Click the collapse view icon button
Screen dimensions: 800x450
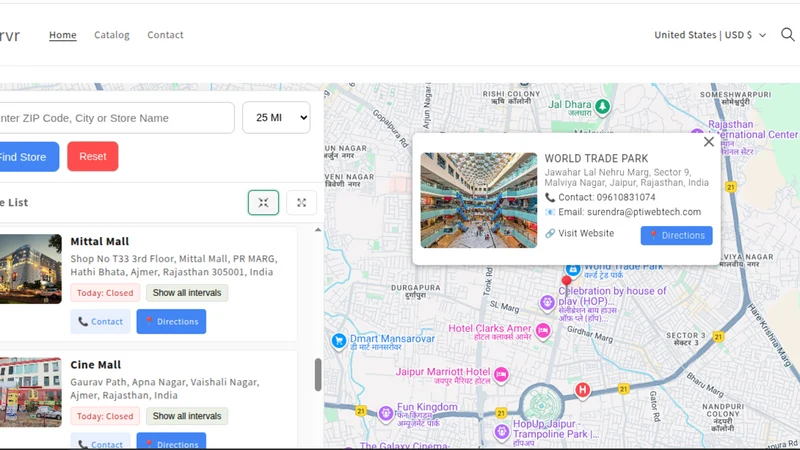(263, 203)
